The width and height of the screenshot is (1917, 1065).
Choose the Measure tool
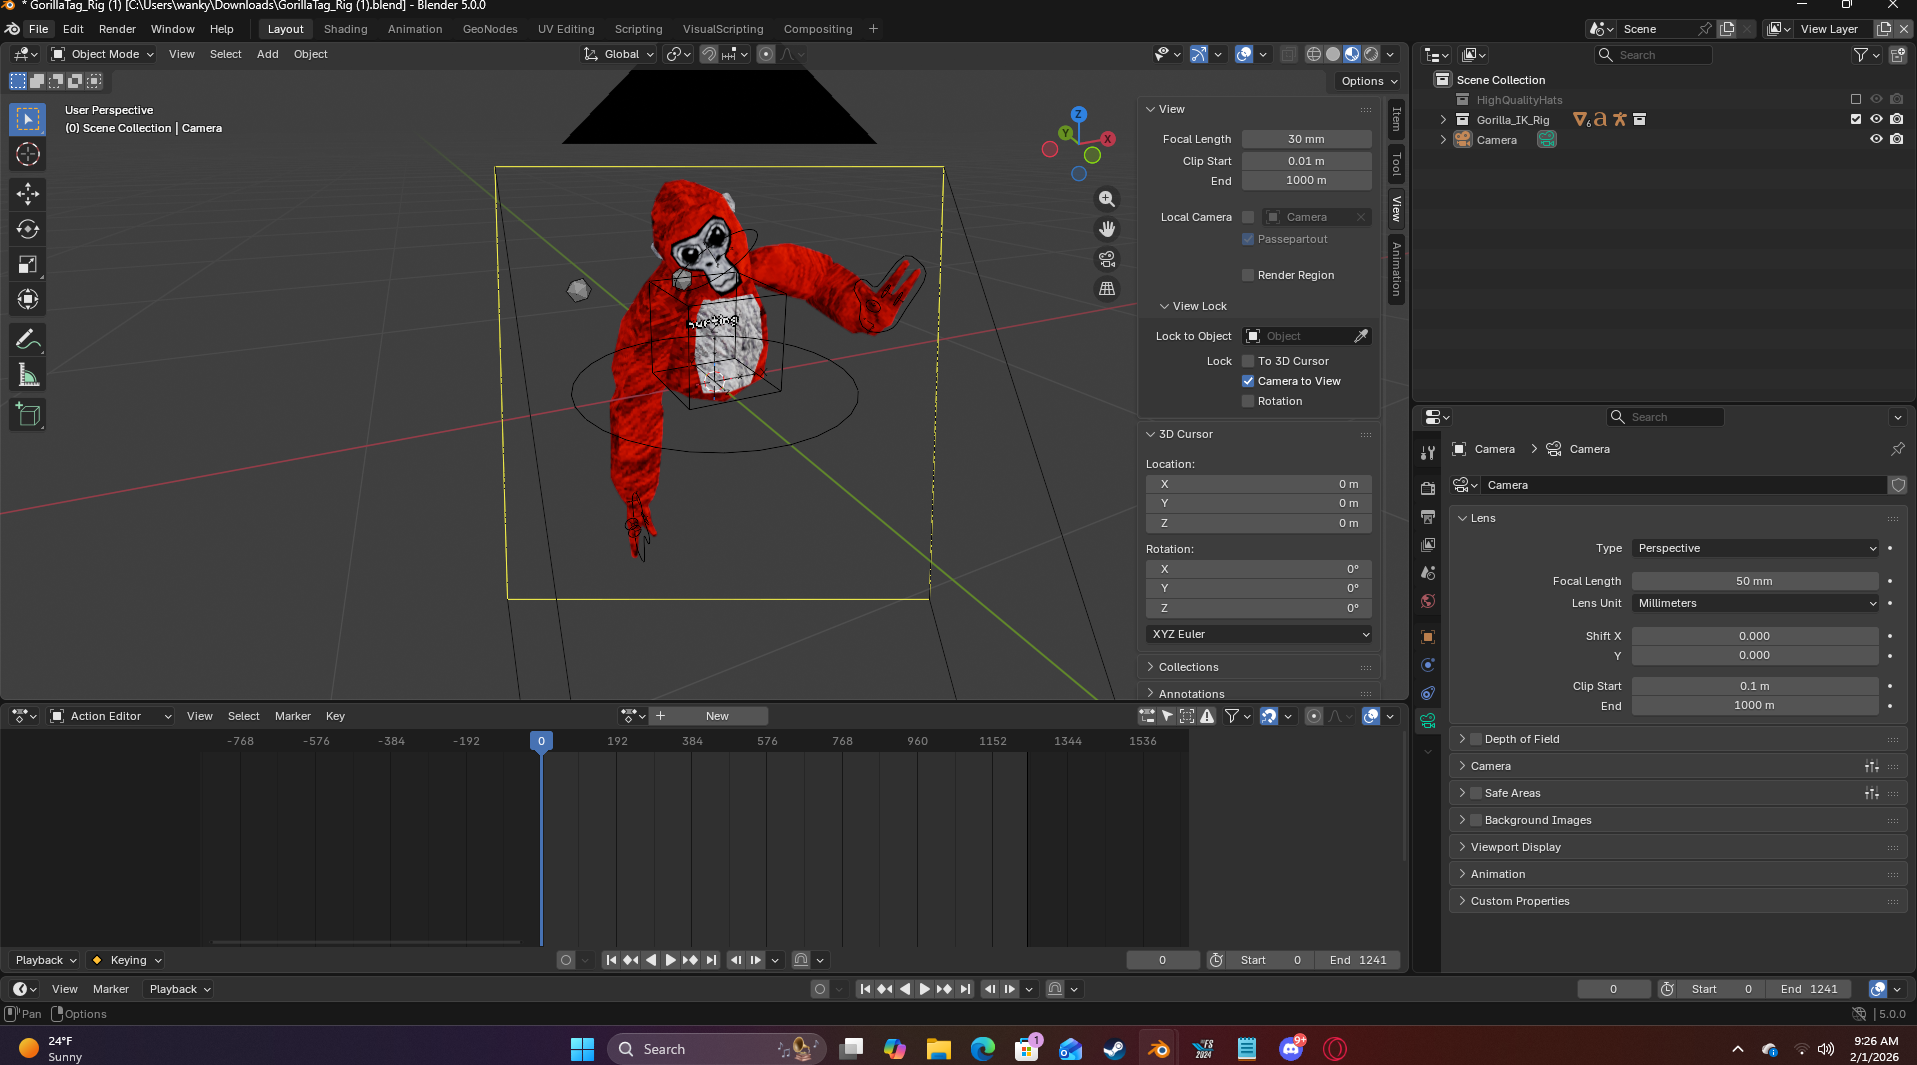(28, 376)
